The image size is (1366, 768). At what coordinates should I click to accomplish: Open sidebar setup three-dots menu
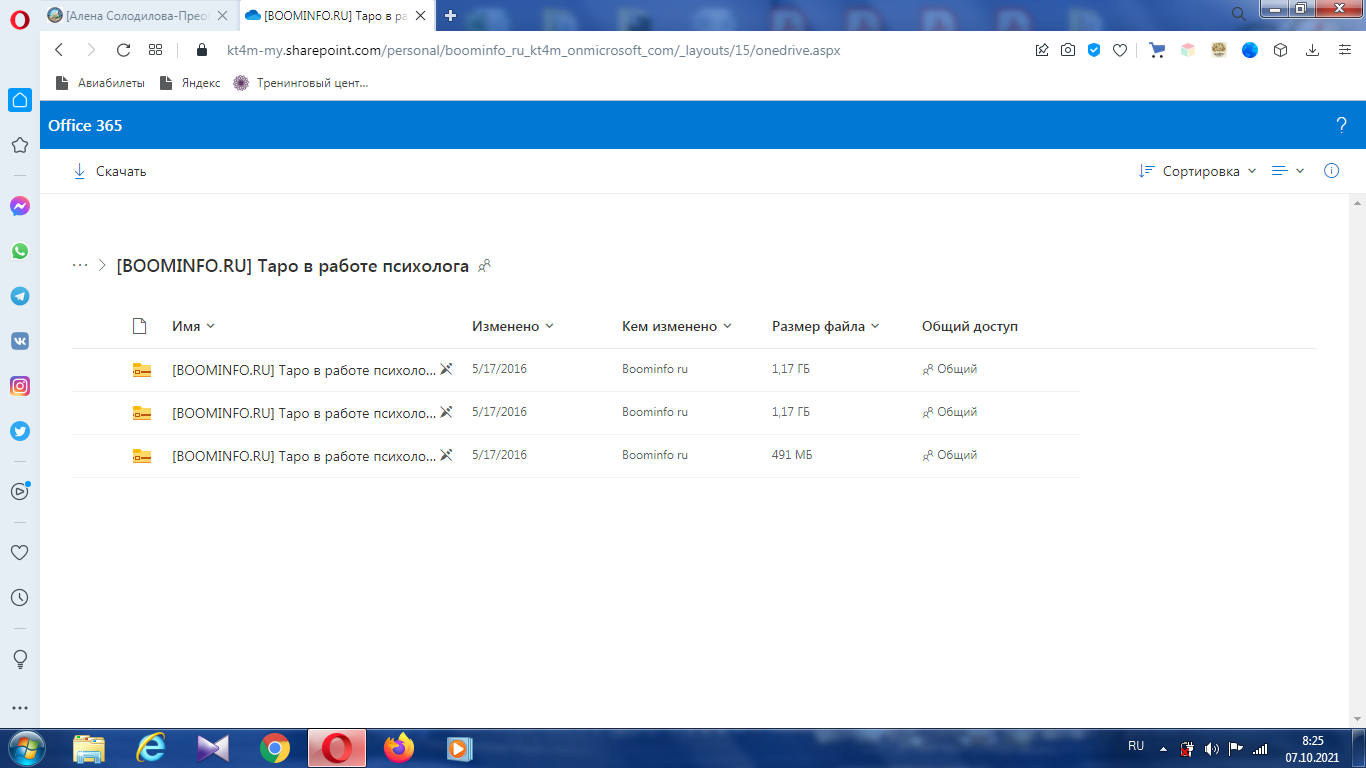(x=19, y=709)
